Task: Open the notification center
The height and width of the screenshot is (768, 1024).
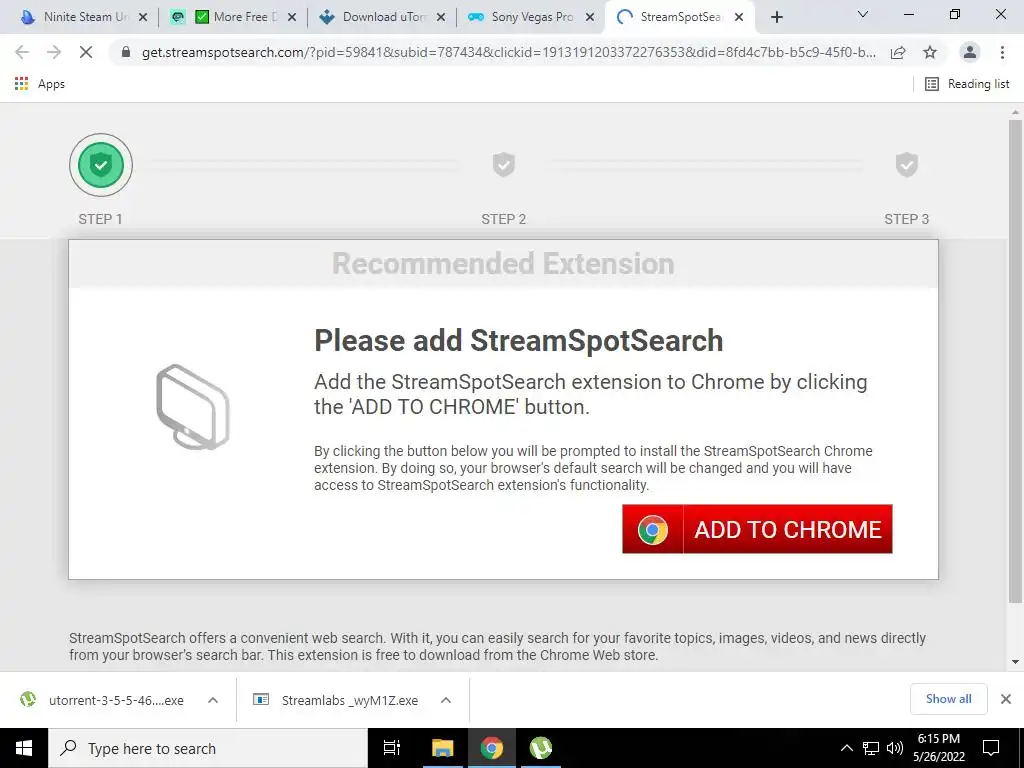Action: tap(991, 748)
